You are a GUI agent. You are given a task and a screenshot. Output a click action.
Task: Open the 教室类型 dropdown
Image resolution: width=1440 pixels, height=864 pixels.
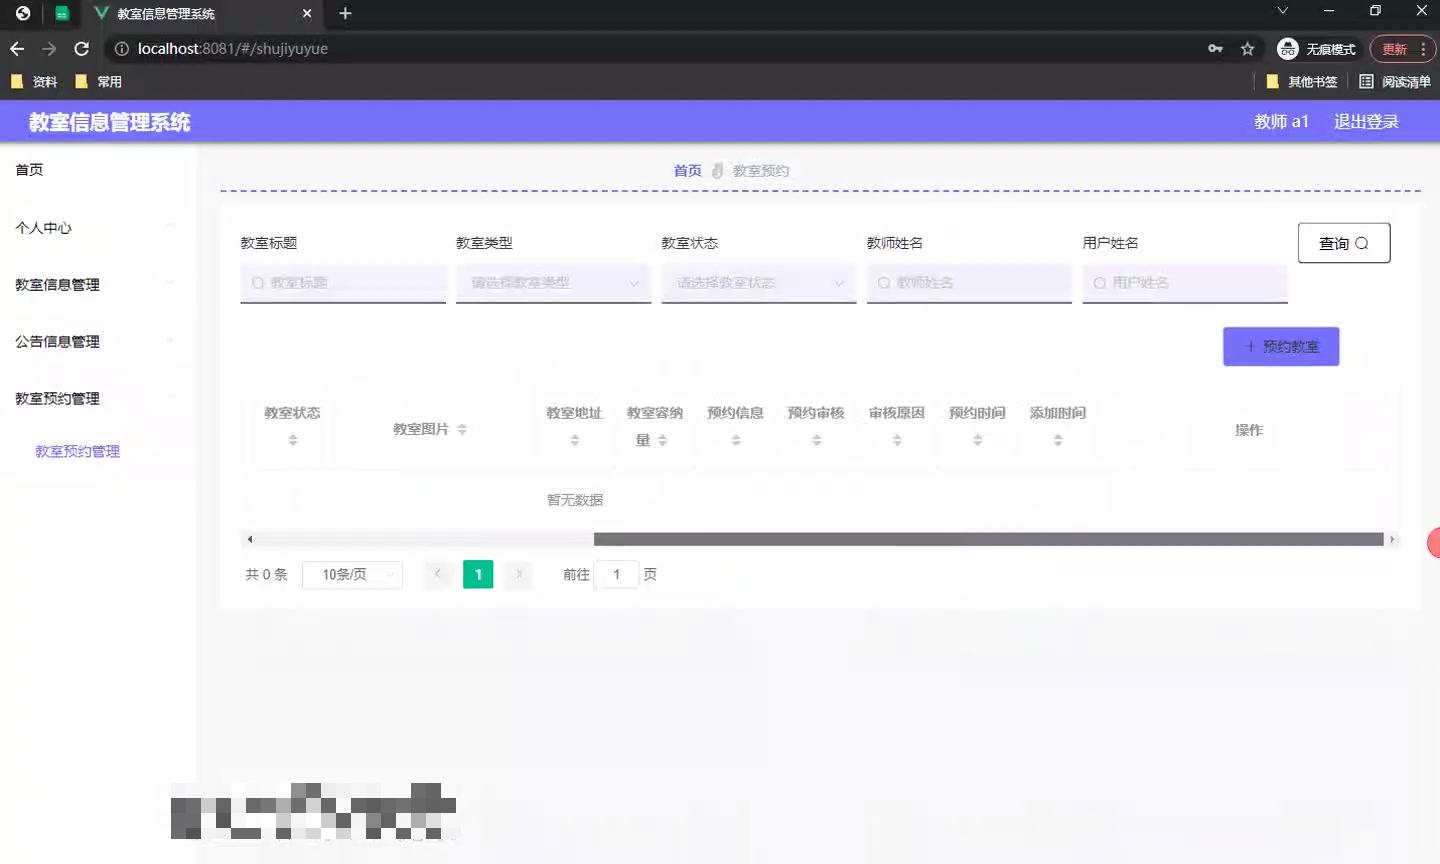coord(553,283)
